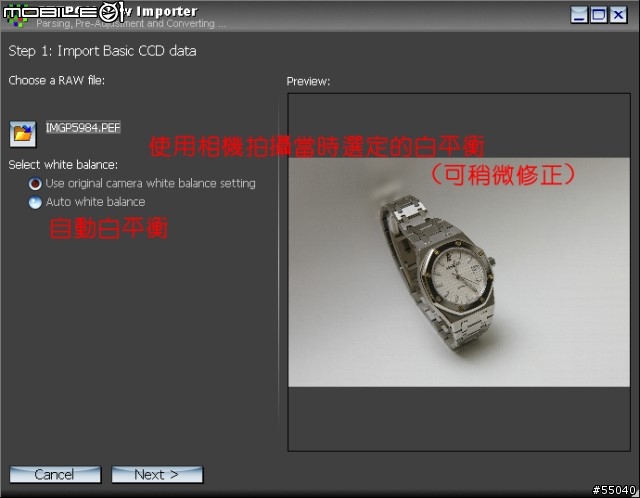The height and width of the screenshot is (498, 640).
Task: Click the watch preview image
Action: pos(459,272)
